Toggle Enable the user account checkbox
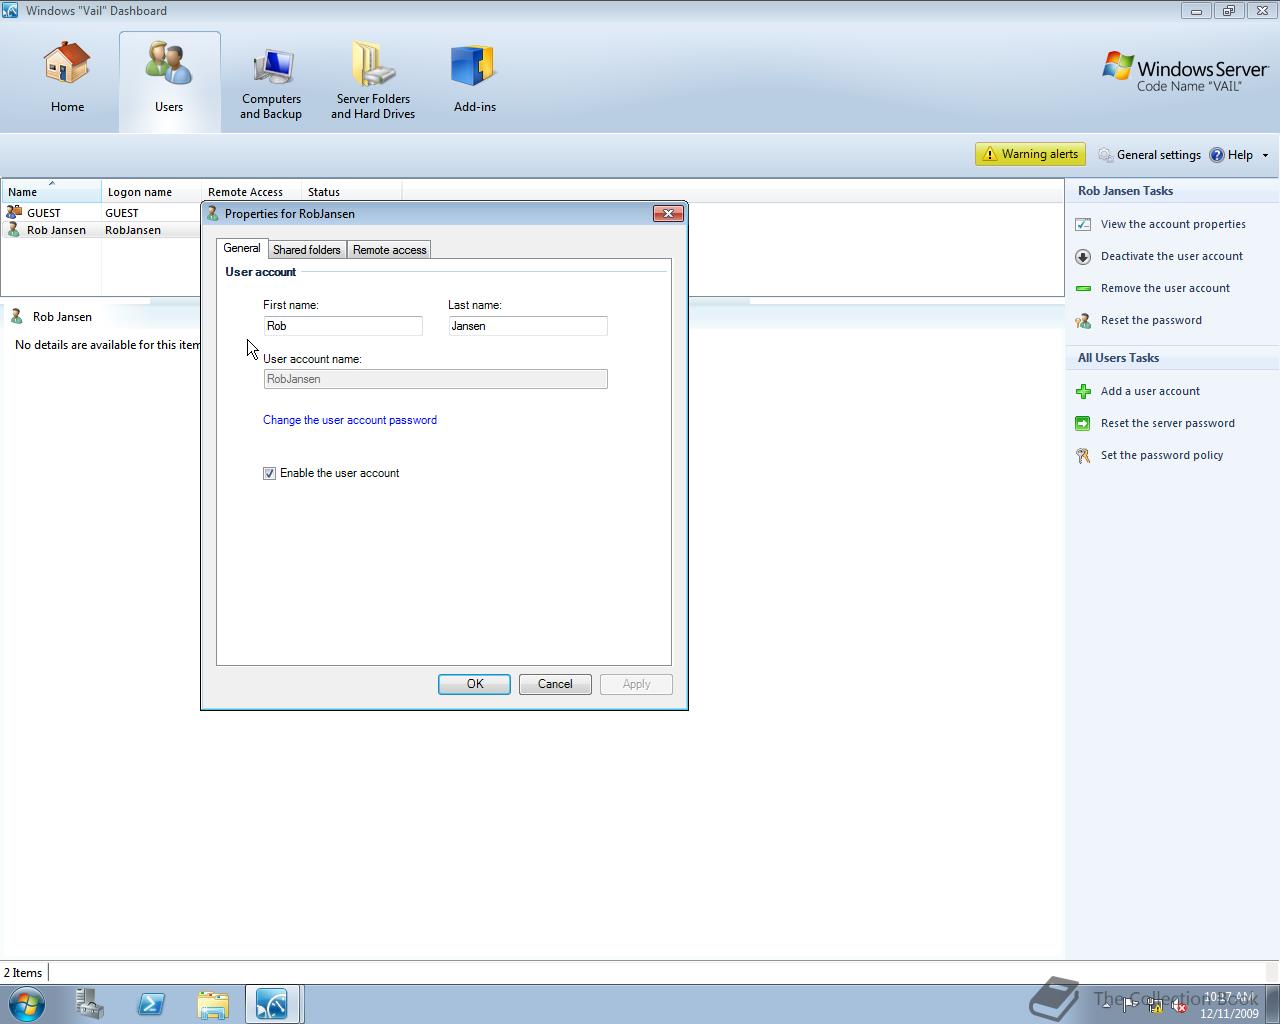This screenshot has height=1024, width=1280. 269,473
